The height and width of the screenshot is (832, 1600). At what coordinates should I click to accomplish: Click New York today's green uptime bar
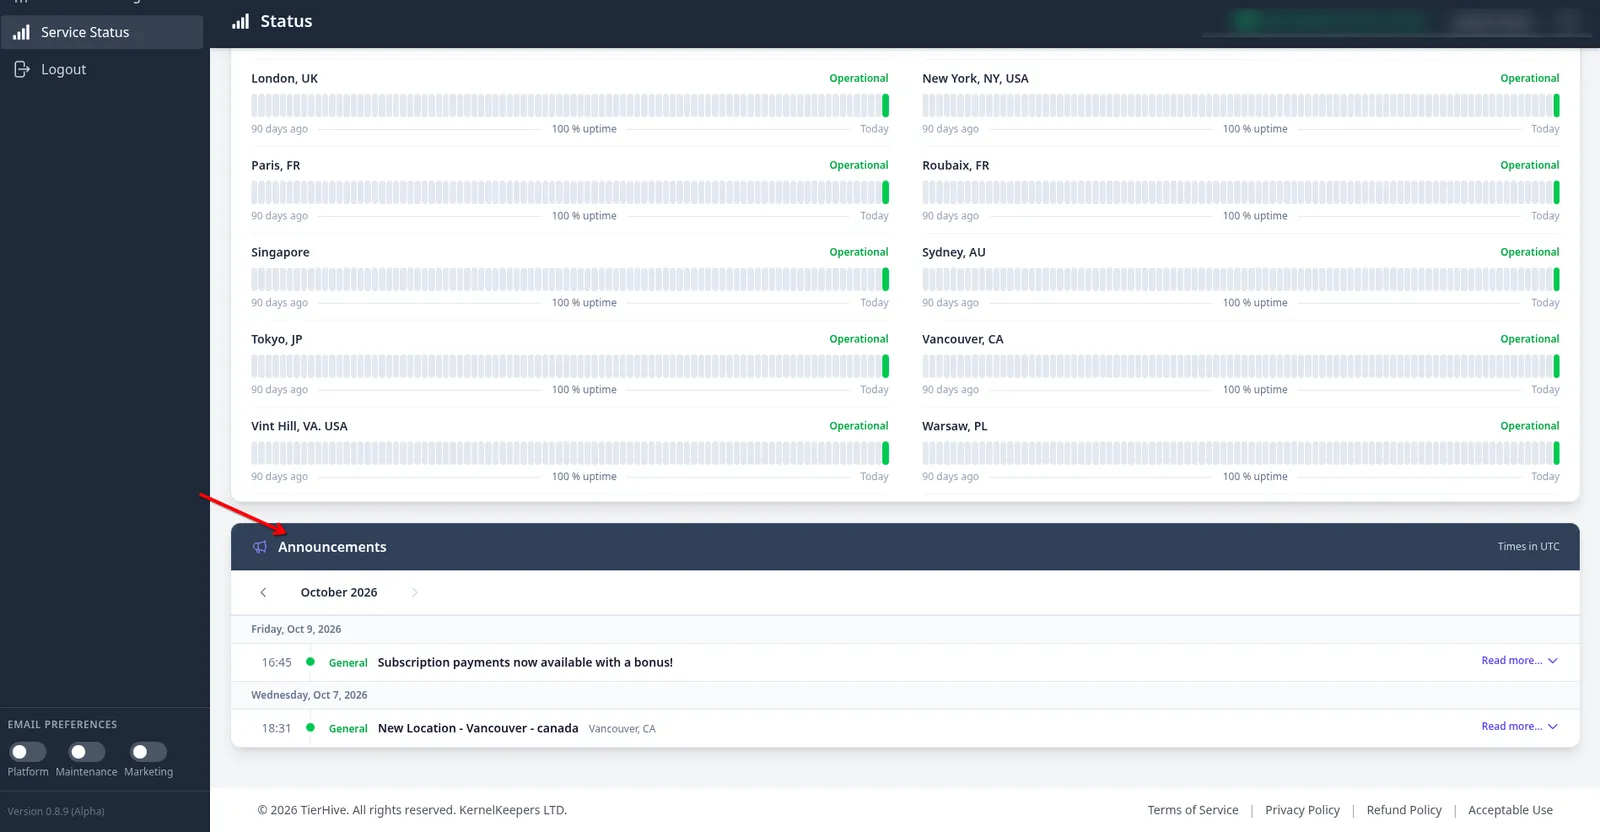click(x=1556, y=105)
